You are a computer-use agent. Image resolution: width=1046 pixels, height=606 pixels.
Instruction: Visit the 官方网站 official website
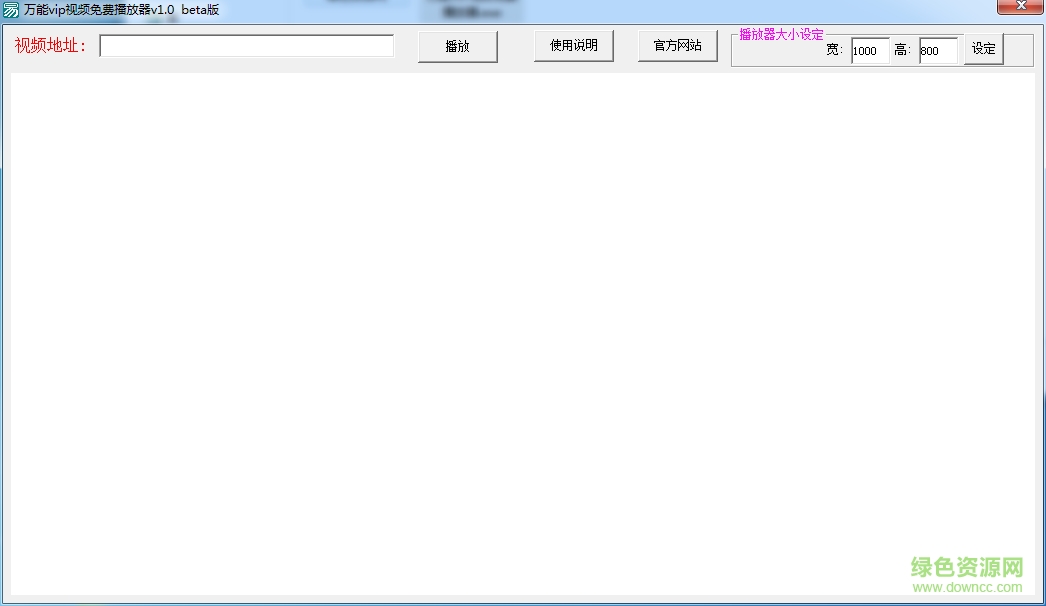coord(678,45)
